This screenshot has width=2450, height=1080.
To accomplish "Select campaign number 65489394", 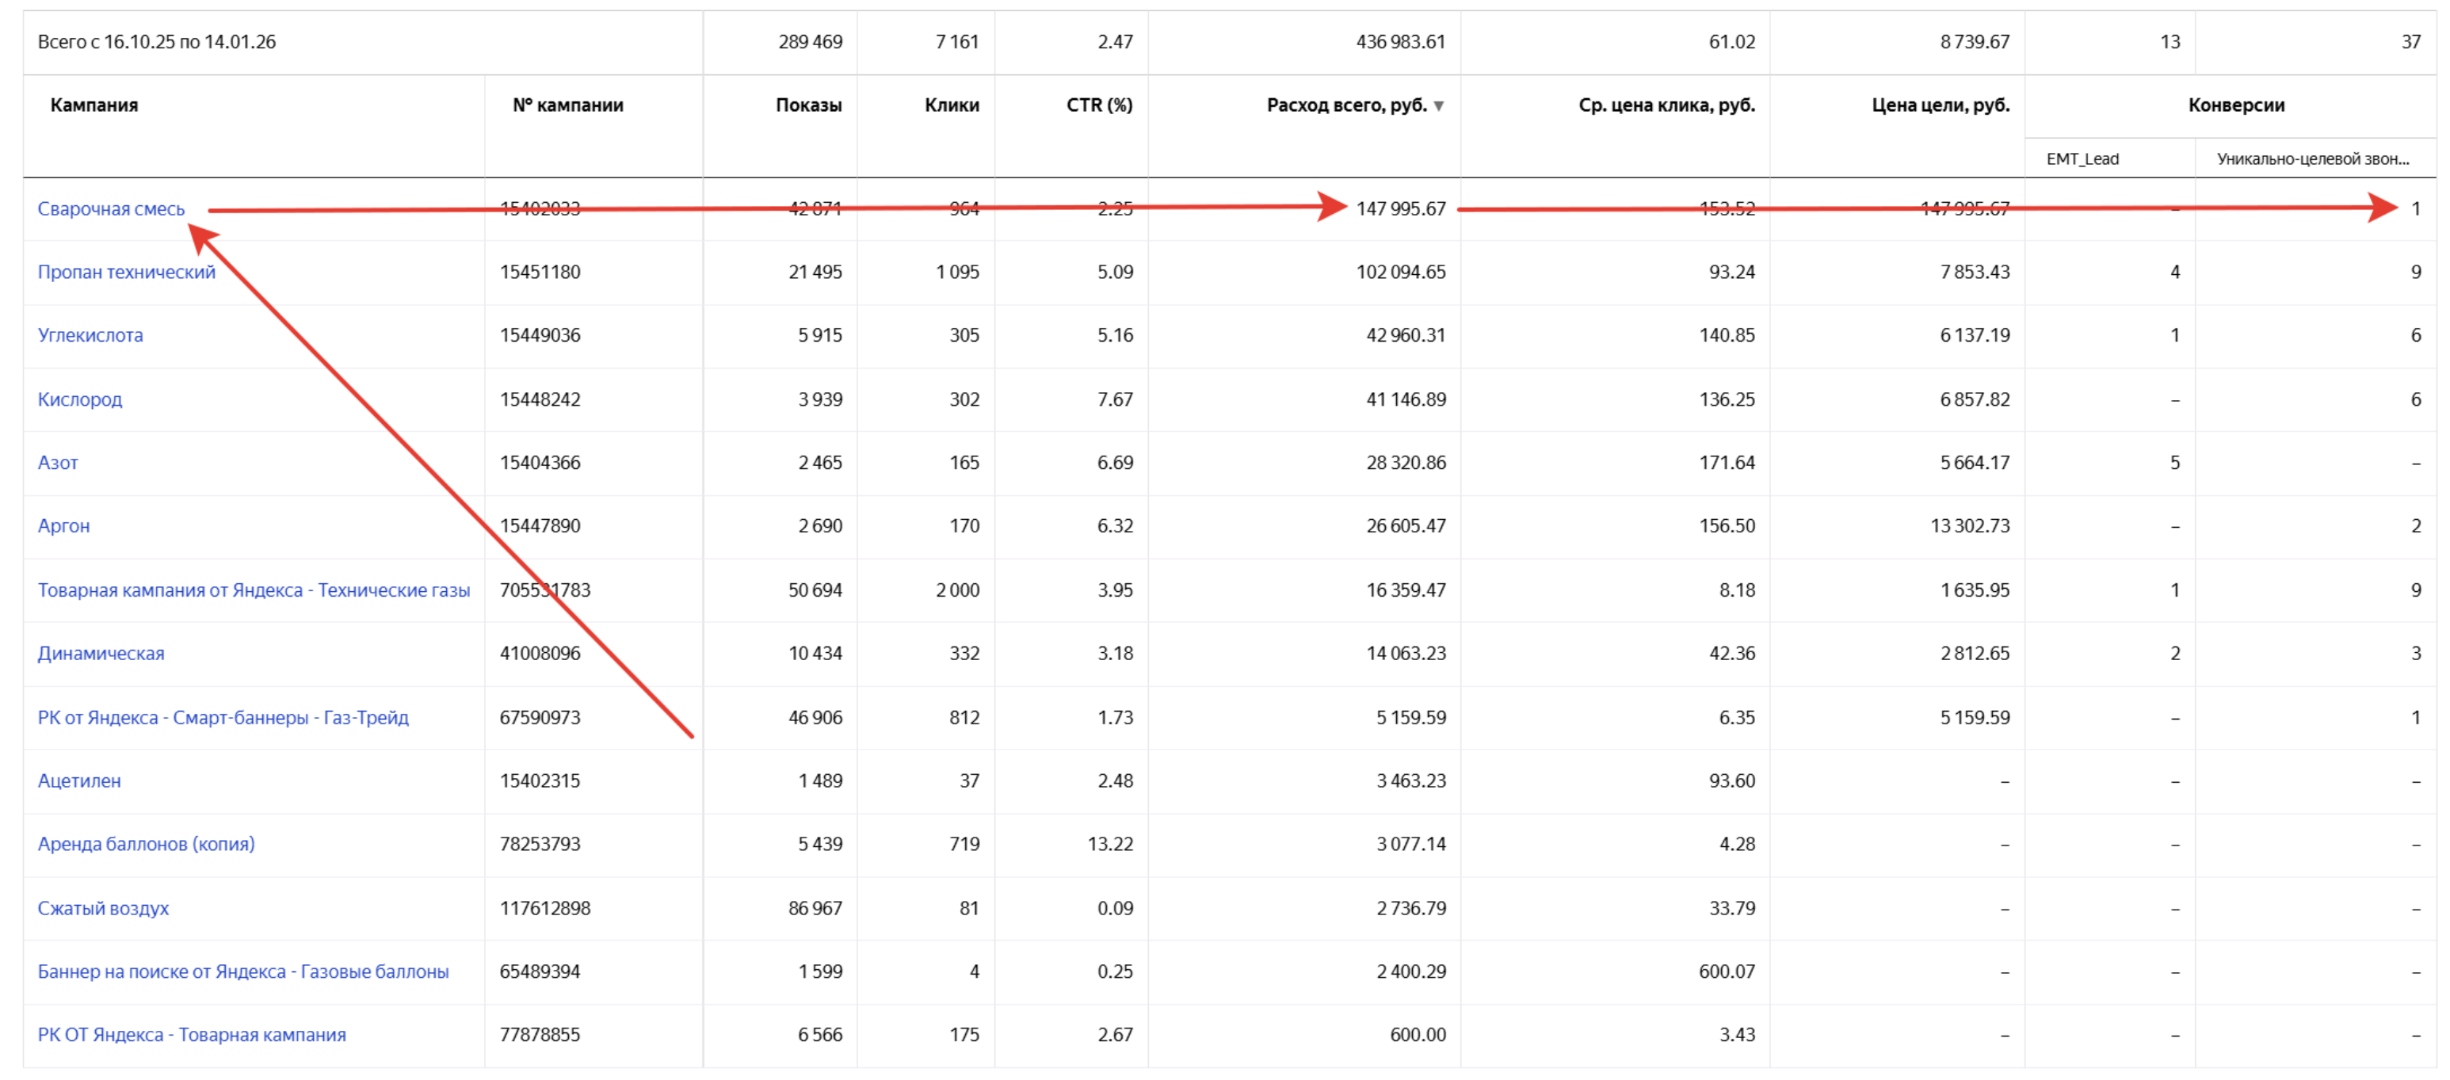I will (540, 971).
